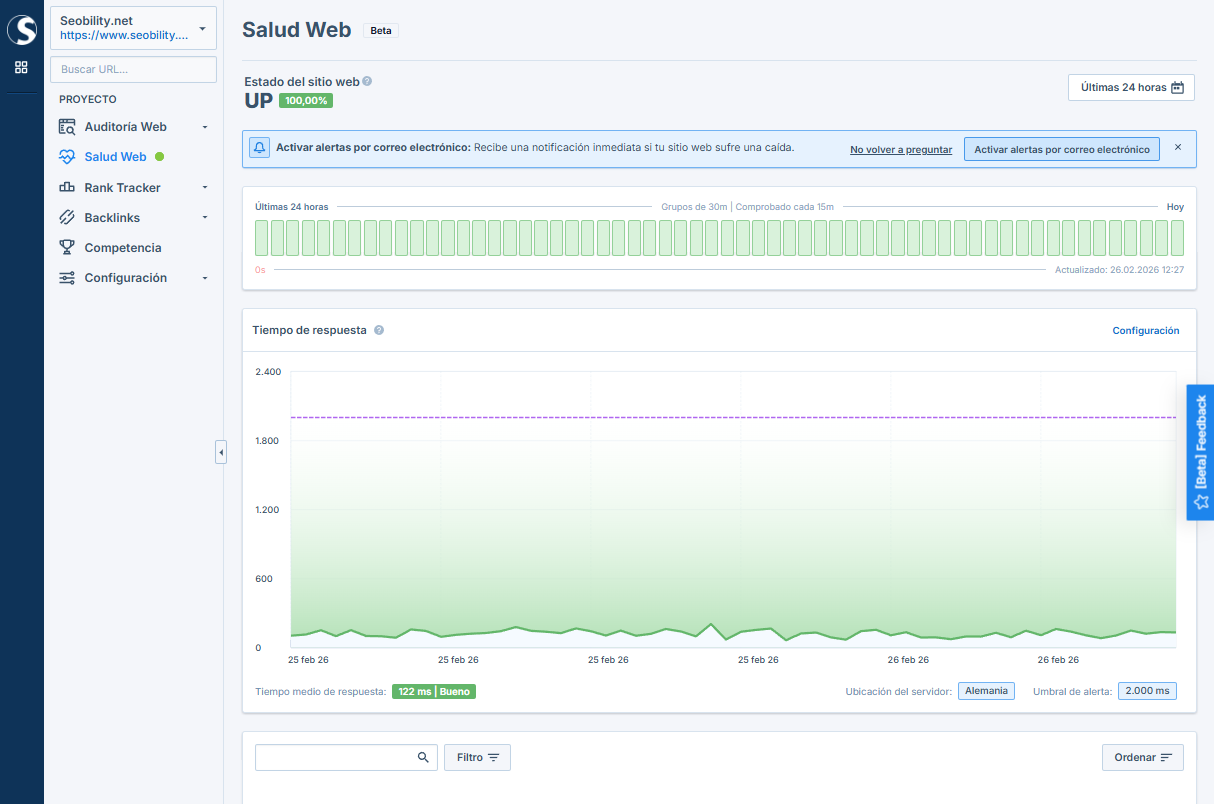
Task: Click the first uptime bar in the status timeline
Action: coord(262,238)
